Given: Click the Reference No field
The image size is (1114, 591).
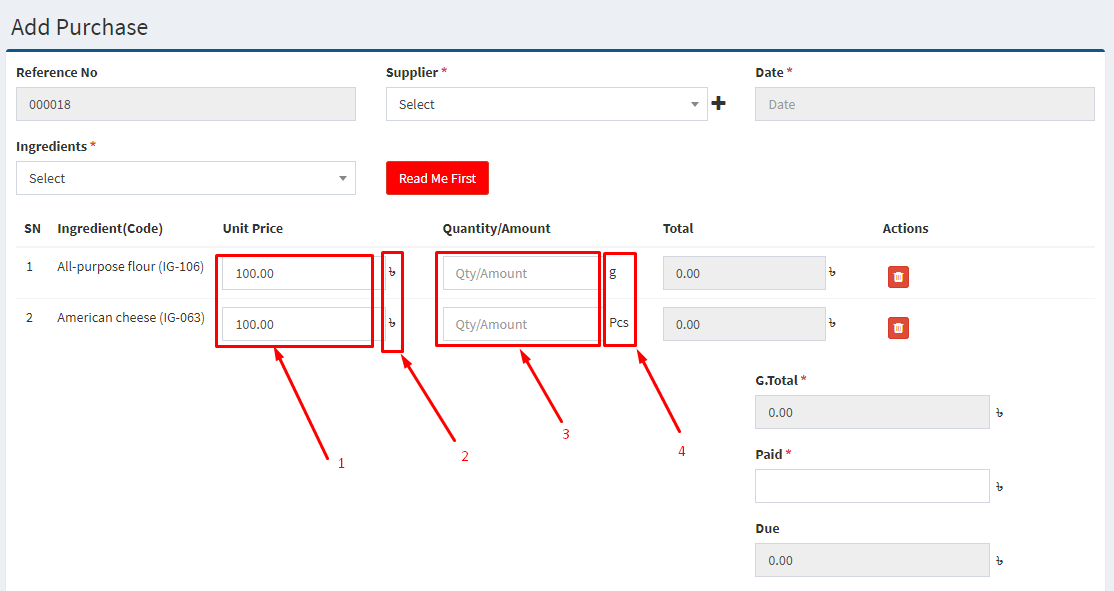Looking at the screenshot, I should pos(185,104).
